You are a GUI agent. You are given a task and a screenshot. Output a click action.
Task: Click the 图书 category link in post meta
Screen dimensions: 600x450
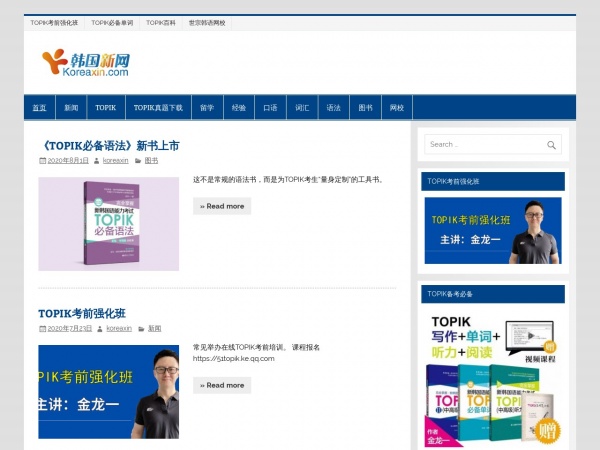(x=151, y=161)
